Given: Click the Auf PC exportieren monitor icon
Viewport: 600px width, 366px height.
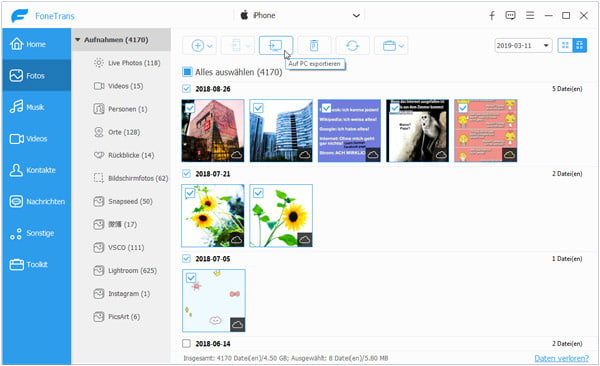Looking at the screenshot, I should coord(276,45).
